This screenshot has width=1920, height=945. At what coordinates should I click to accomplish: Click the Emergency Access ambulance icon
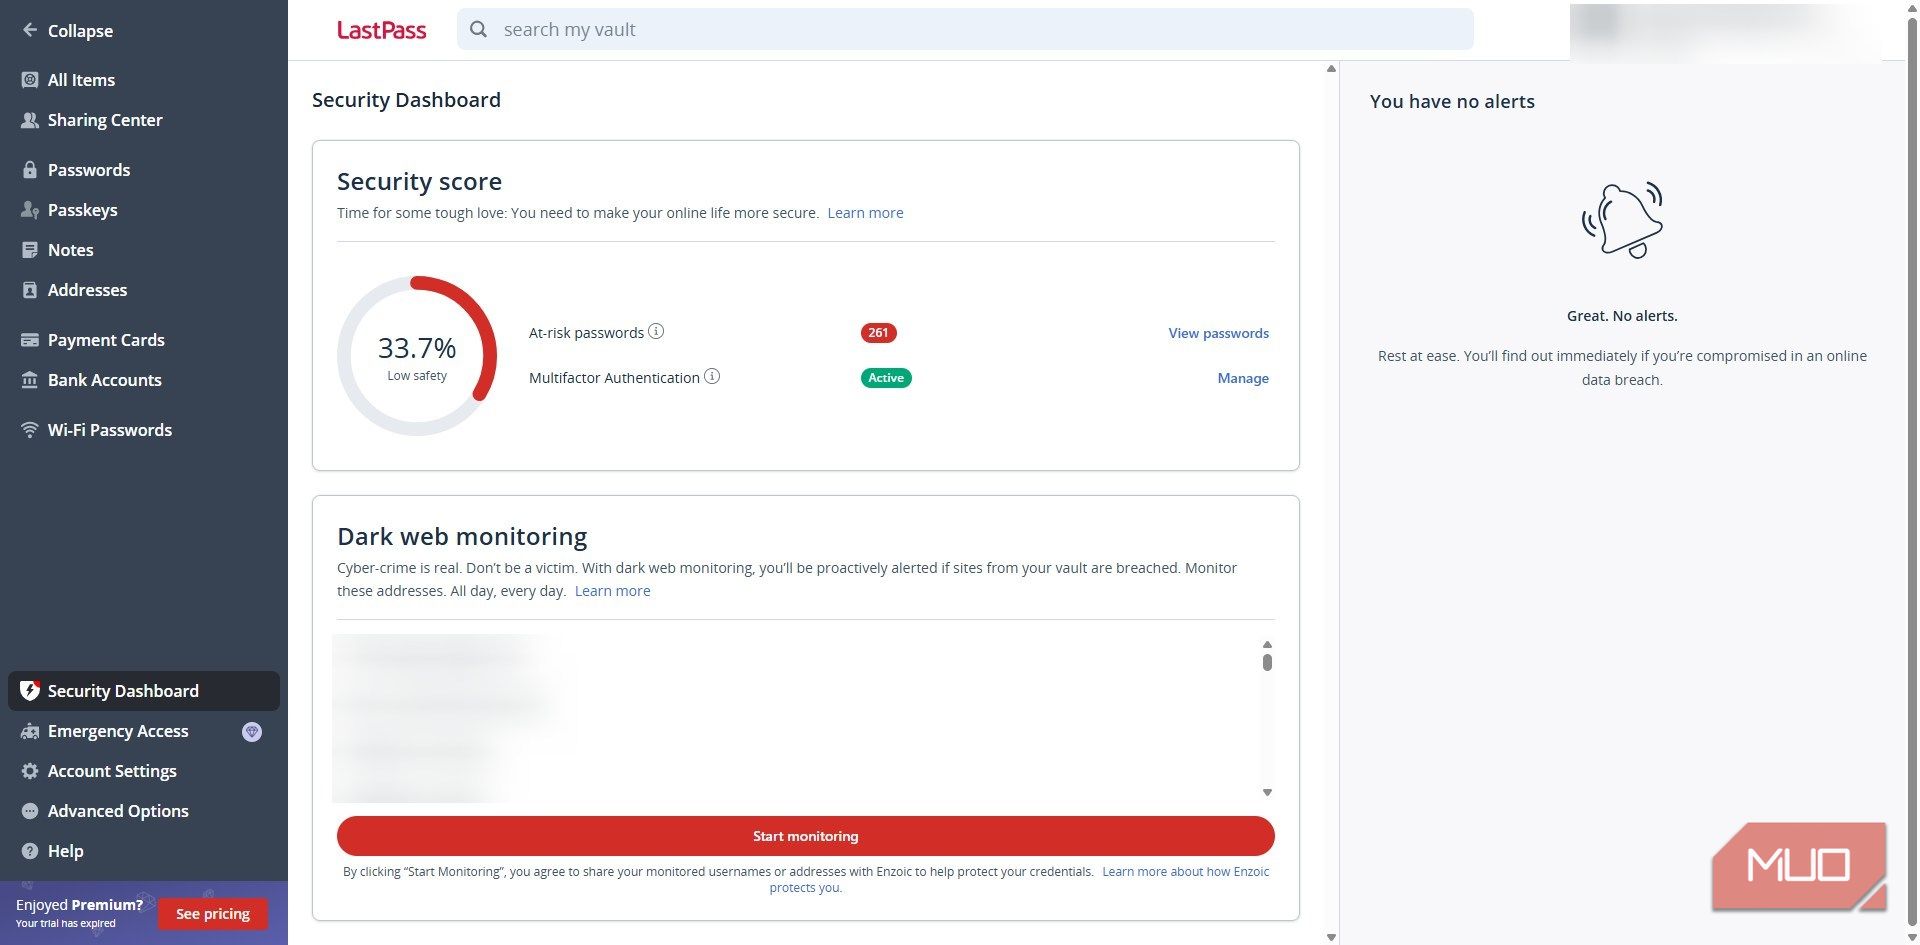(30, 731)
